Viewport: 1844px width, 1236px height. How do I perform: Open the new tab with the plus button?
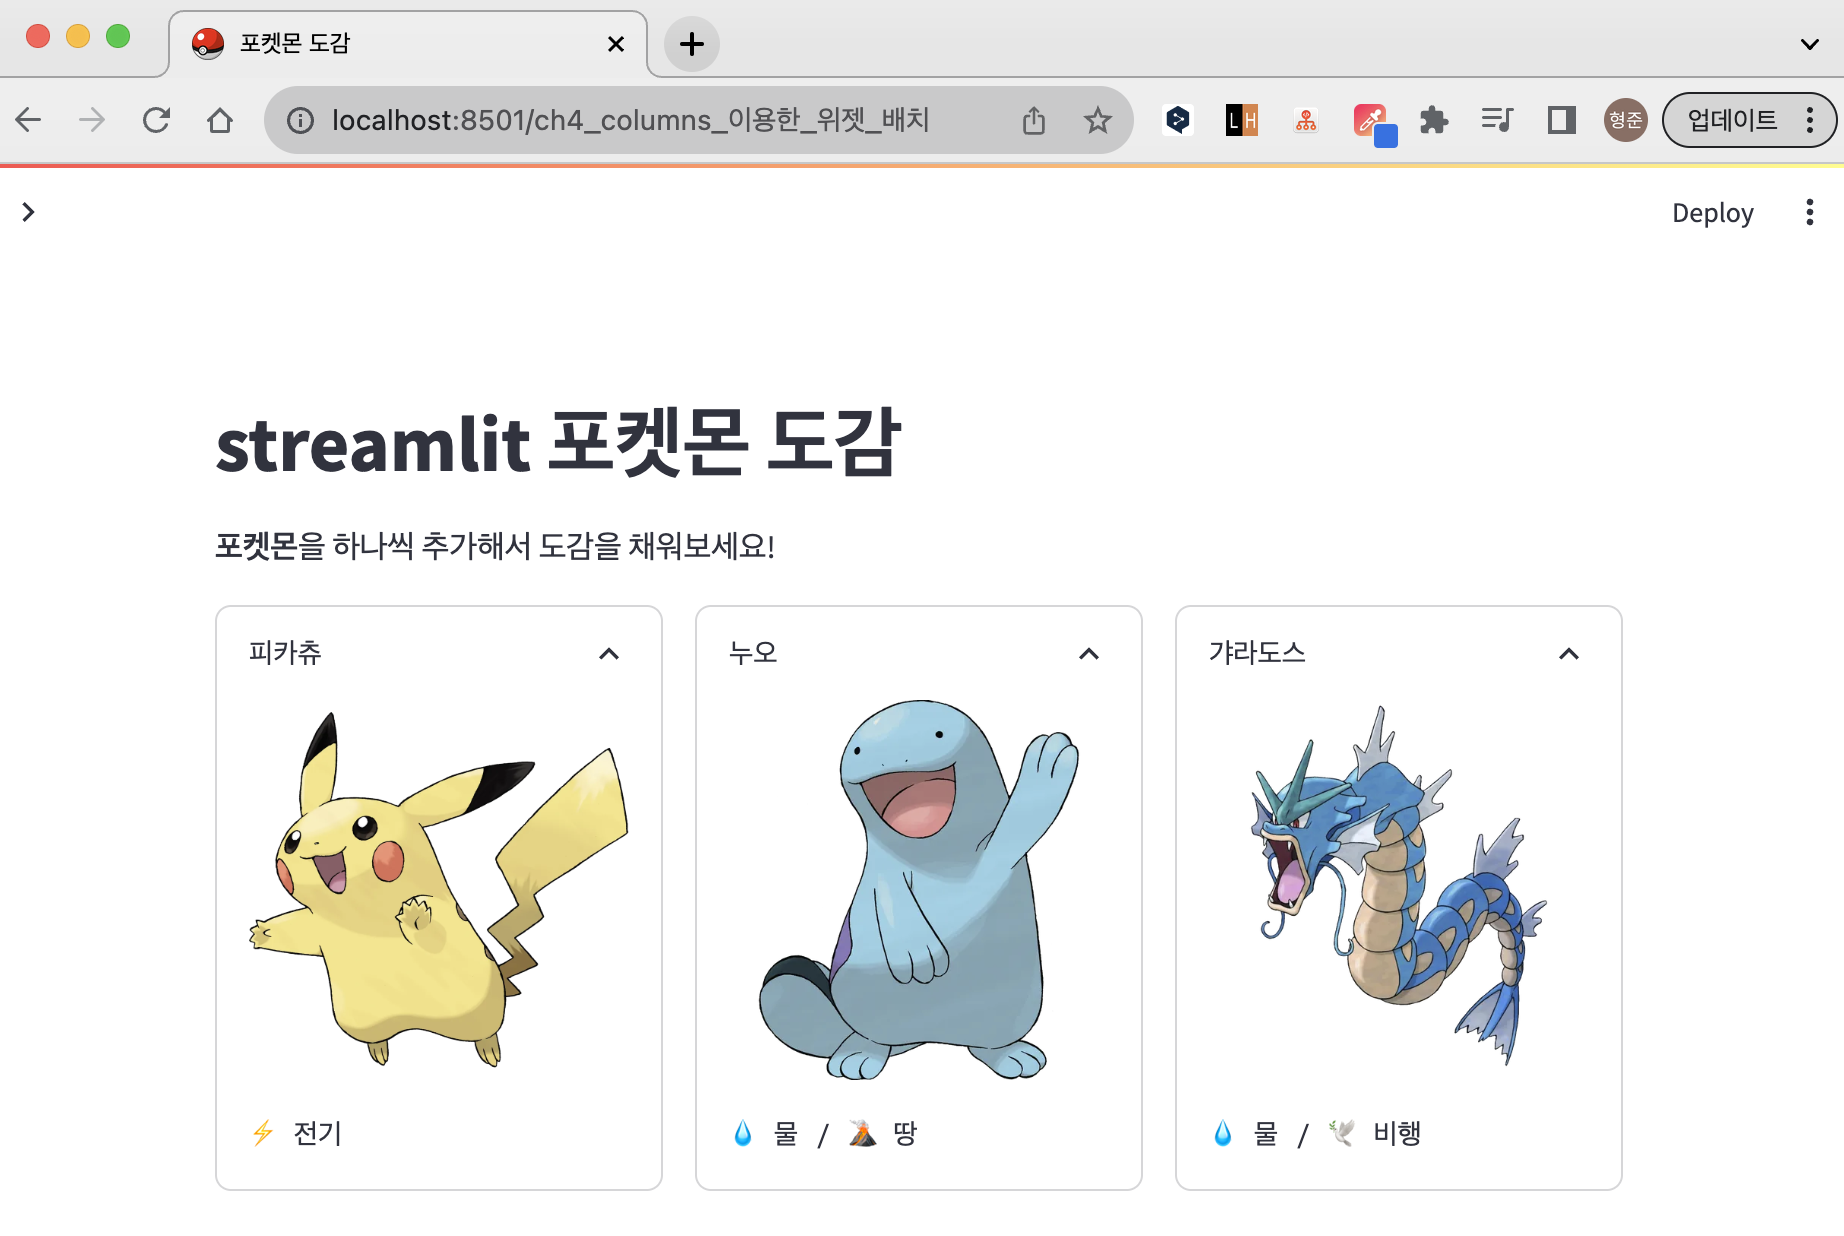[x=692, y=44]
